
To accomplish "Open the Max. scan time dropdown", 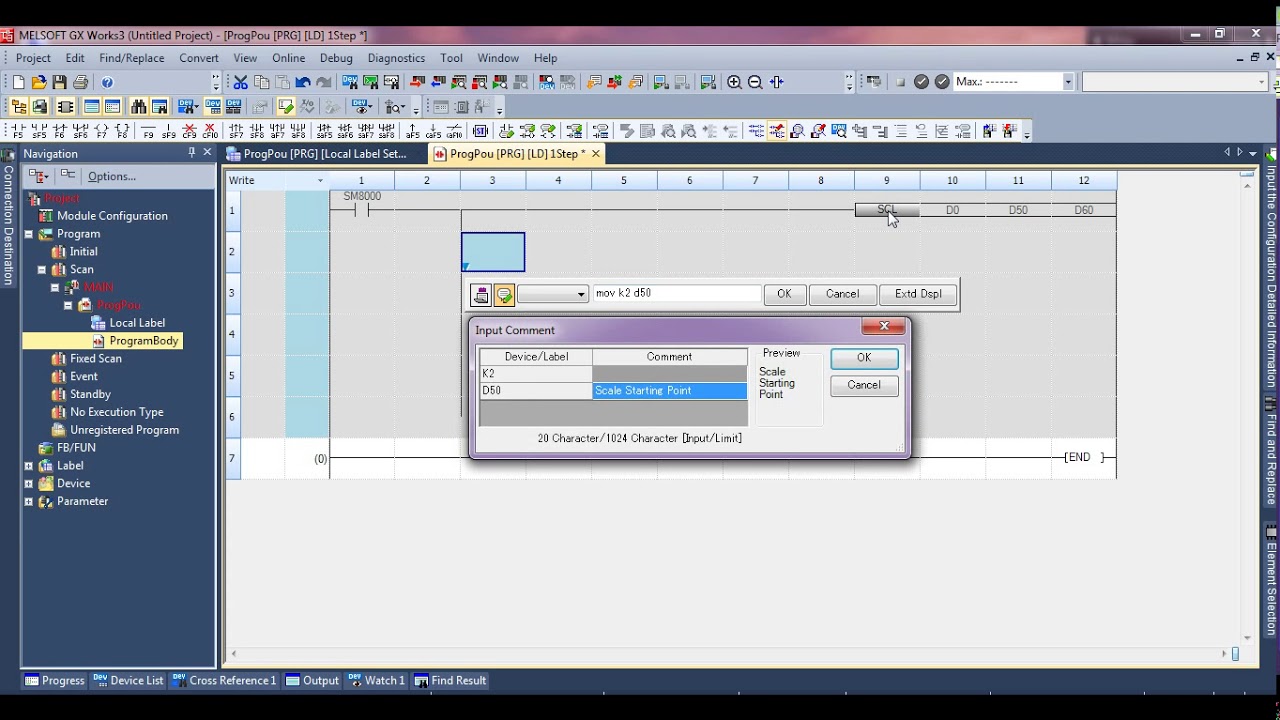I will pyautogui.click(x=1067, y=82).
